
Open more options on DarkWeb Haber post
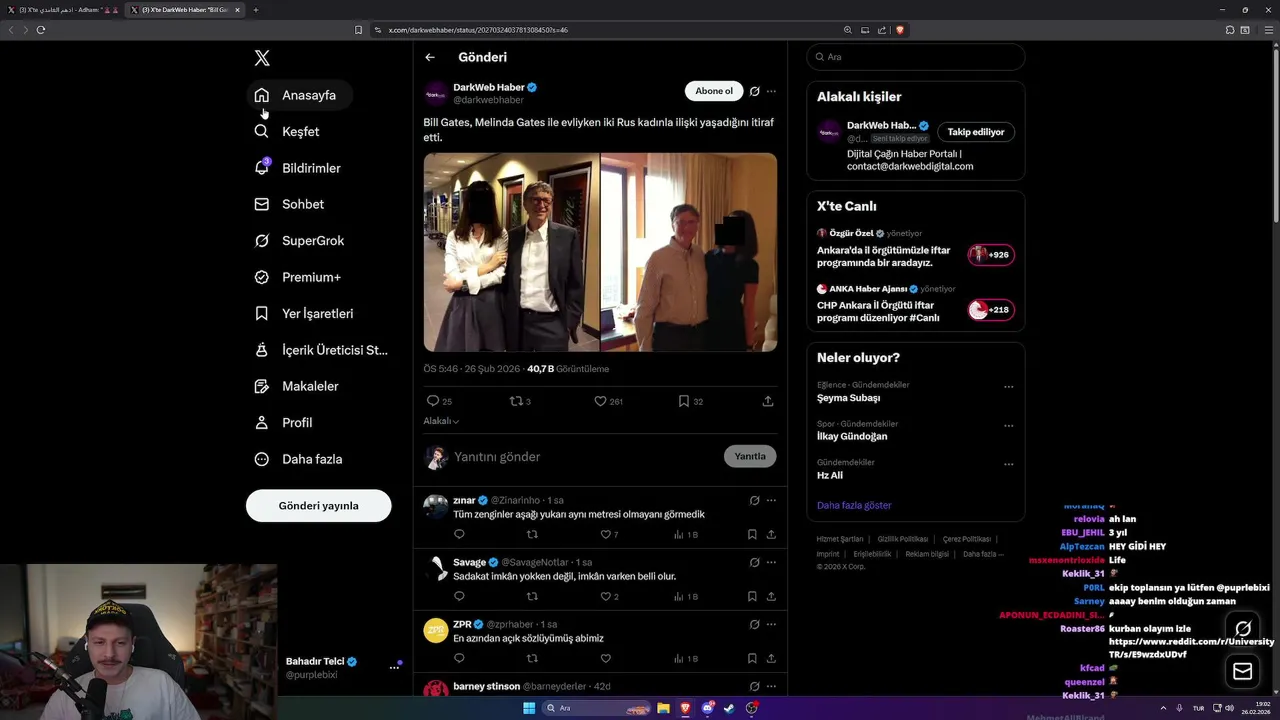click(771, 91)
